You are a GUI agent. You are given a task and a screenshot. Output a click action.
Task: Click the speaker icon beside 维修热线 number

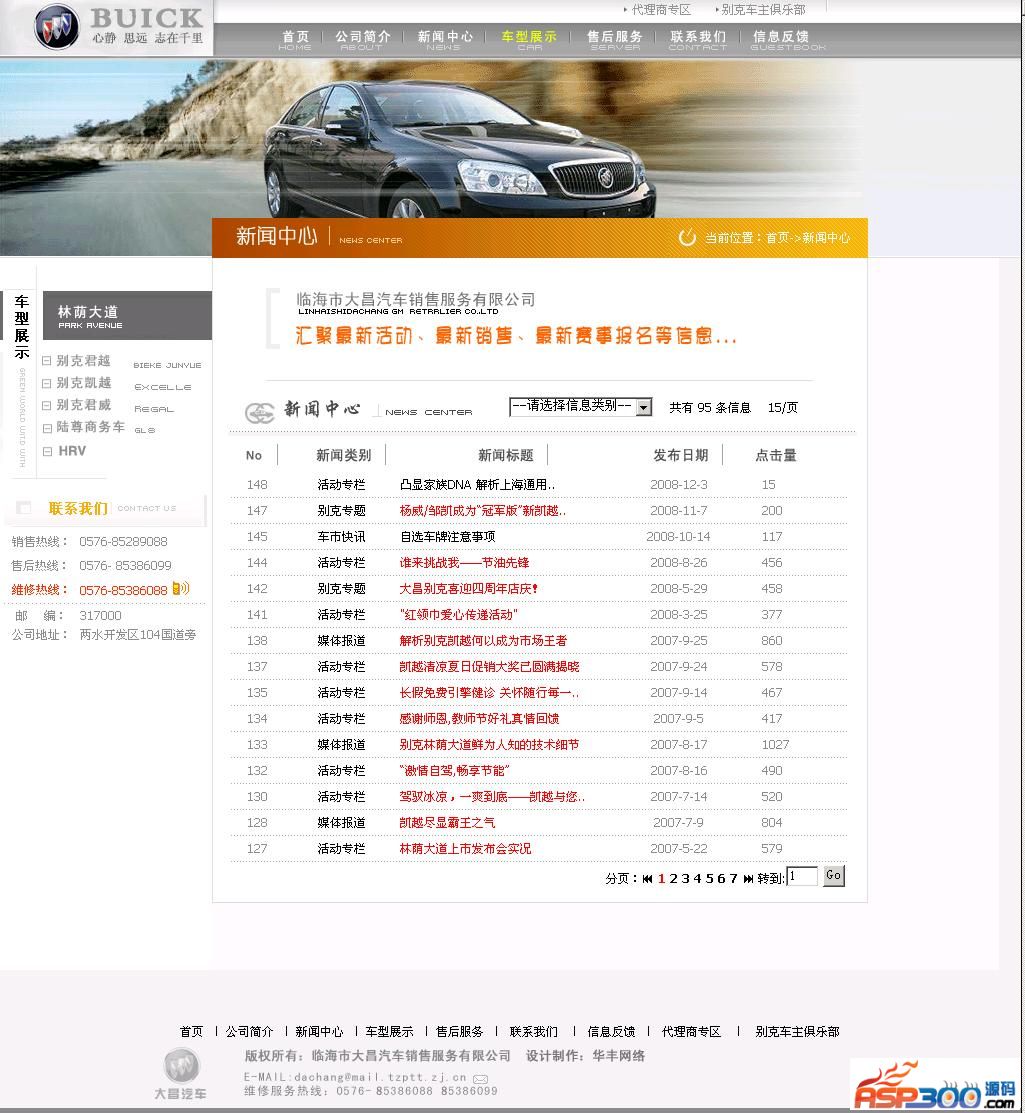pos(181,588)
